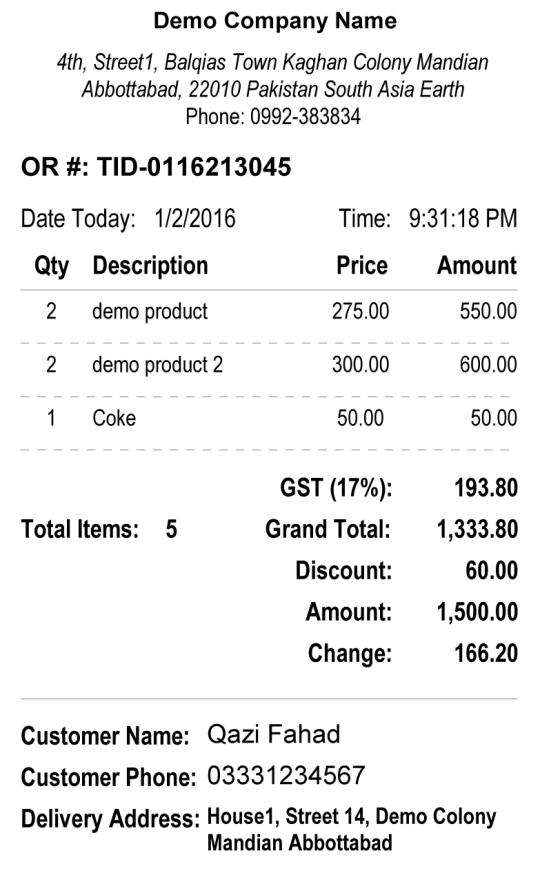This screenshot has width=540, height=873.
Task: Select the demo product row description
Action: pos(150,311)
